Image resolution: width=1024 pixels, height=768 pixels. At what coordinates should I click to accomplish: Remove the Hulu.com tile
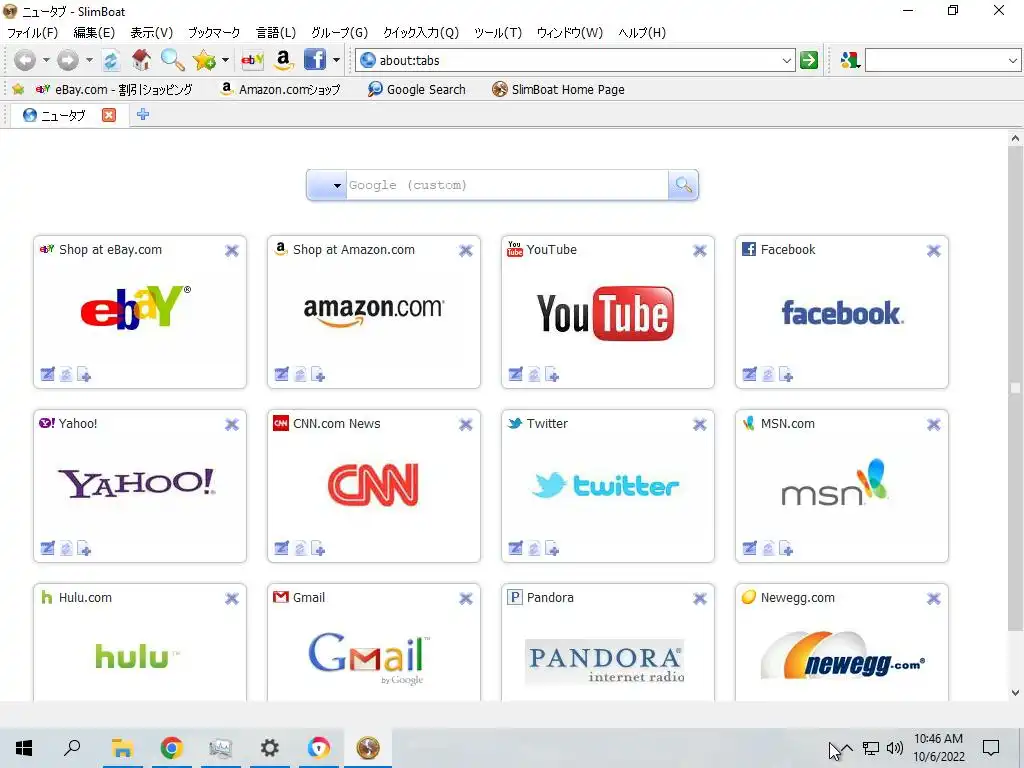[x=232, y=598]
